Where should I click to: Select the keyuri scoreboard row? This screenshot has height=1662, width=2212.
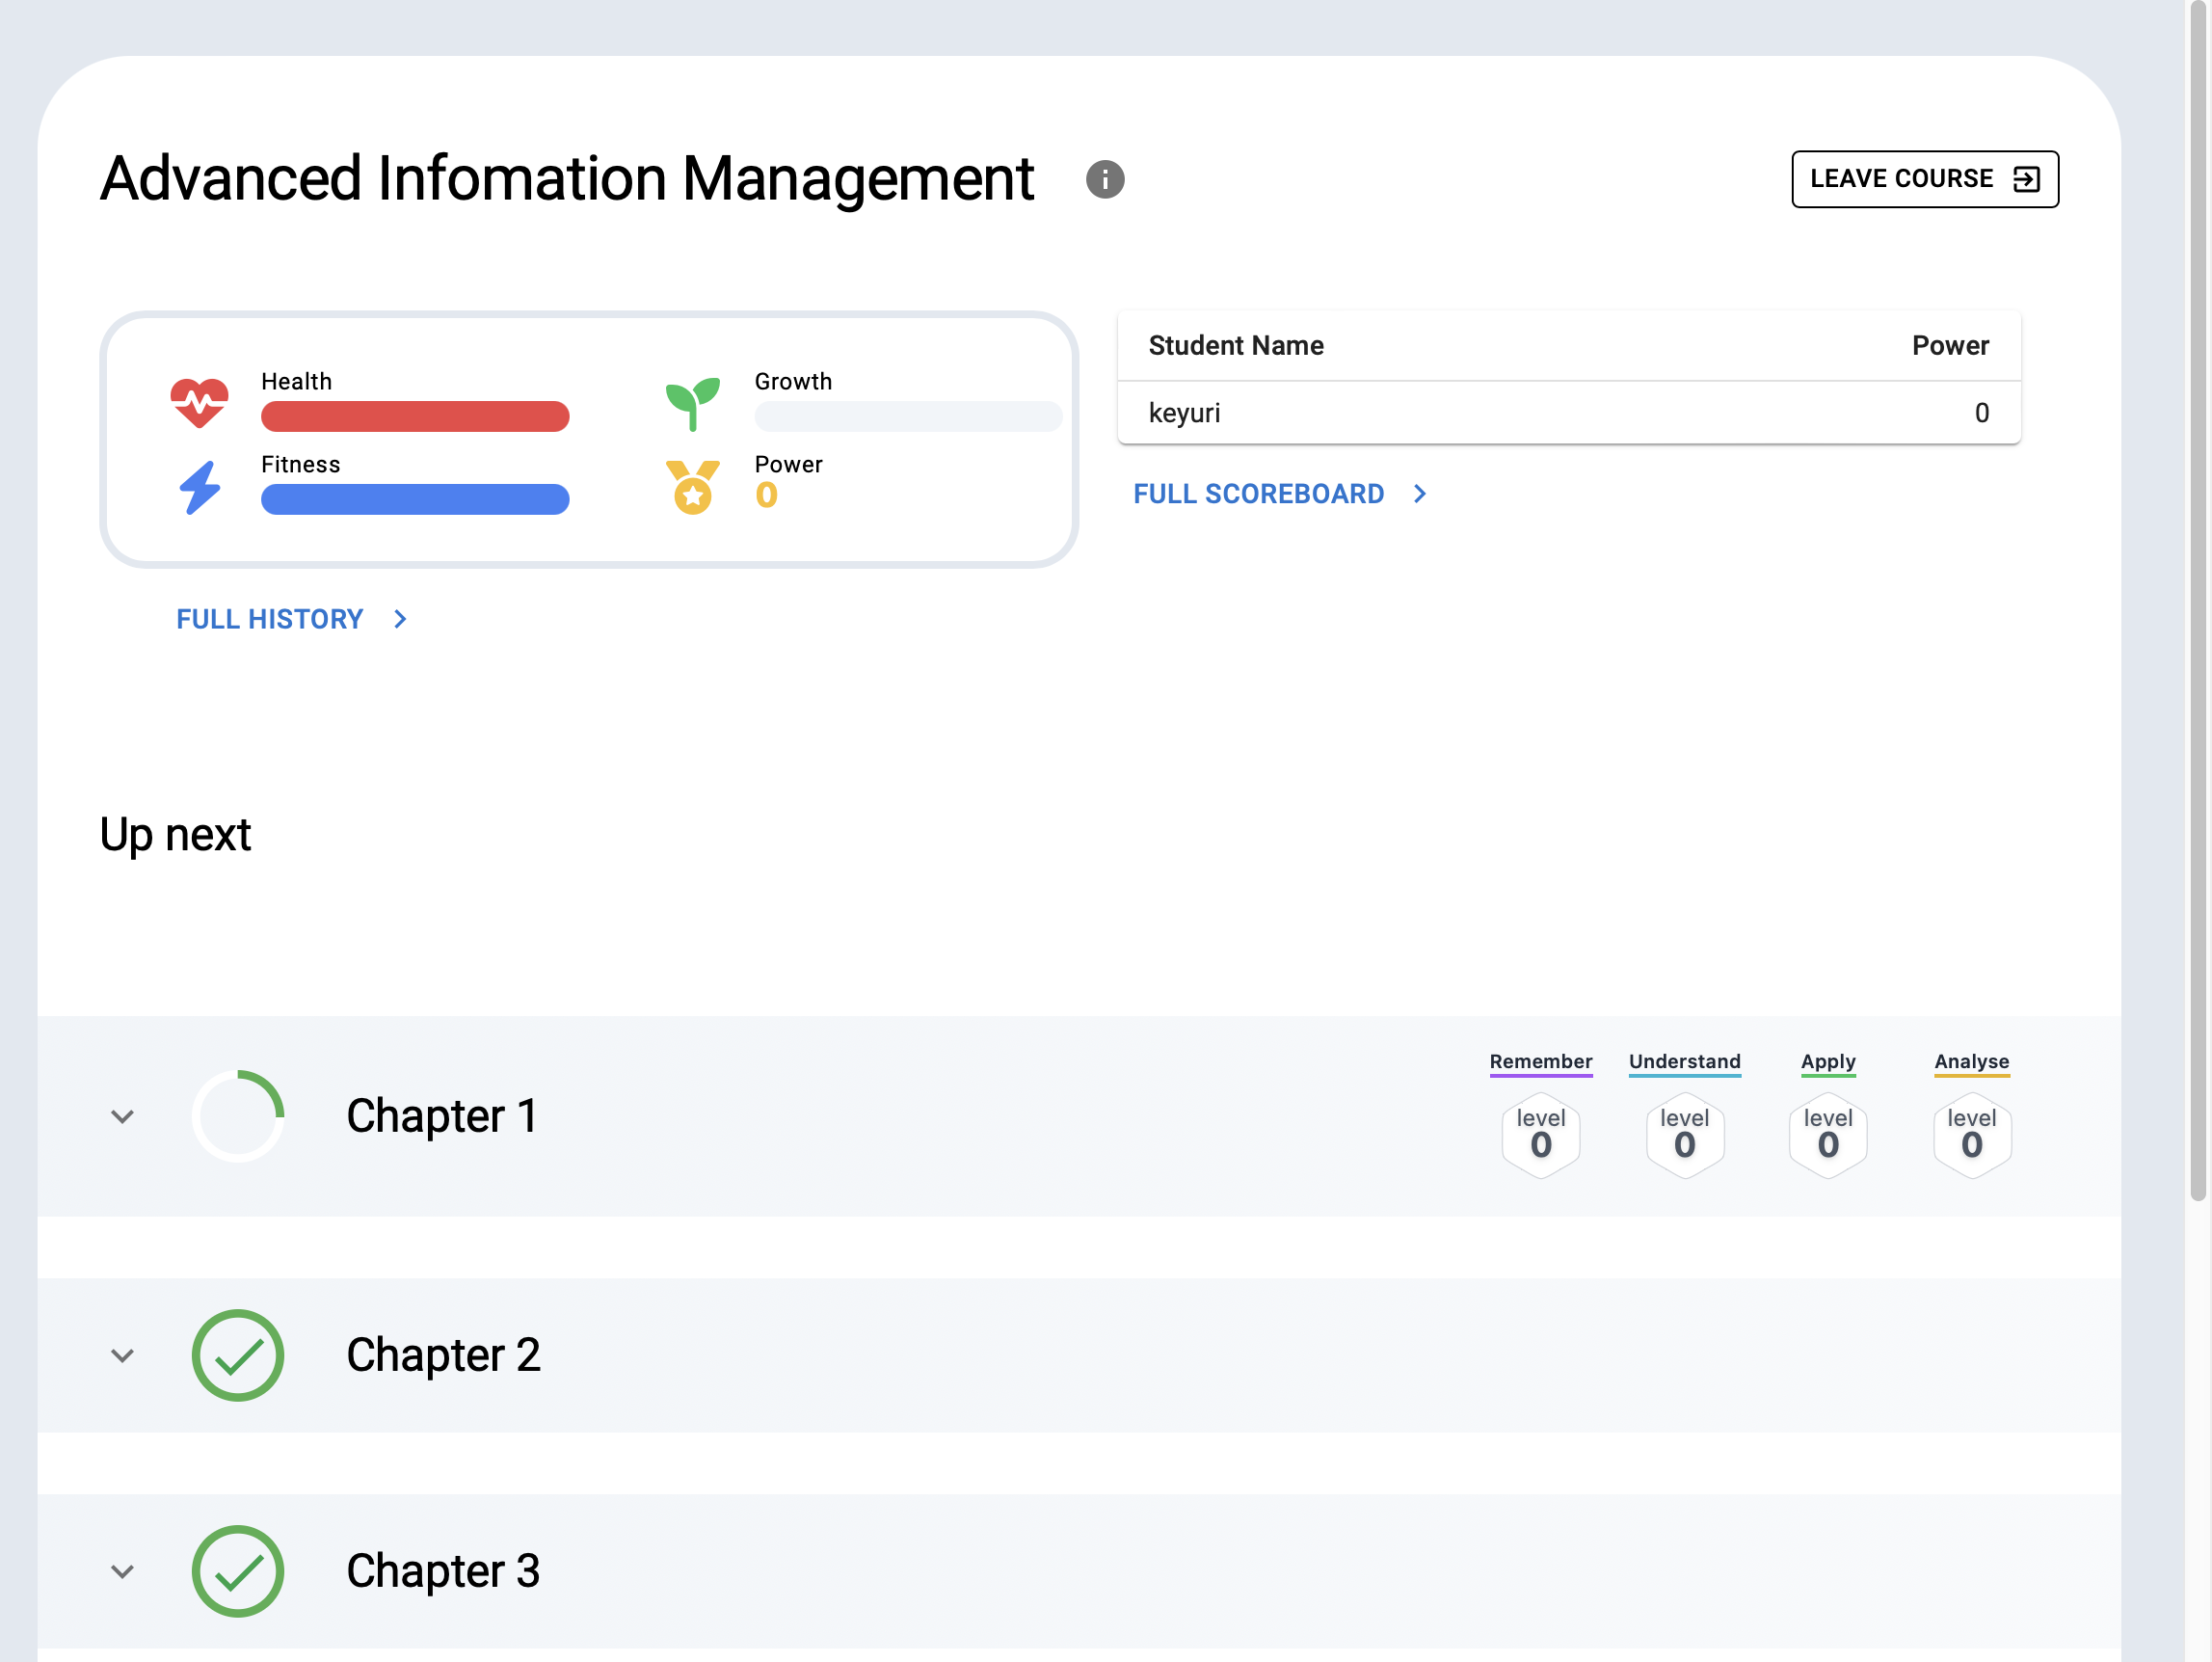(1569, 413)
